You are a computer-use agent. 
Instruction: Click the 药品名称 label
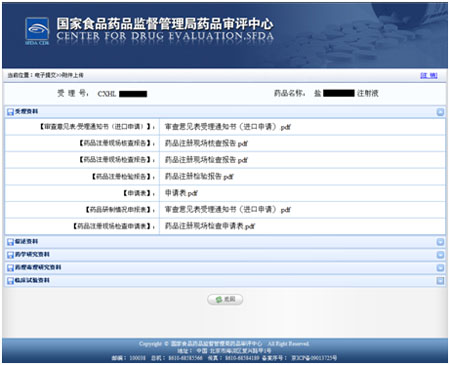[x=289, y=93]
